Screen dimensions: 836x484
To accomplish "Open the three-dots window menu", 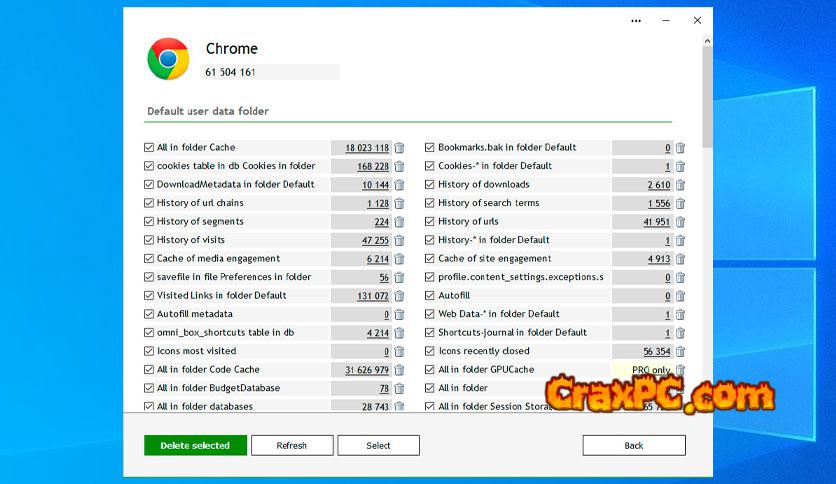I will 636,20.
